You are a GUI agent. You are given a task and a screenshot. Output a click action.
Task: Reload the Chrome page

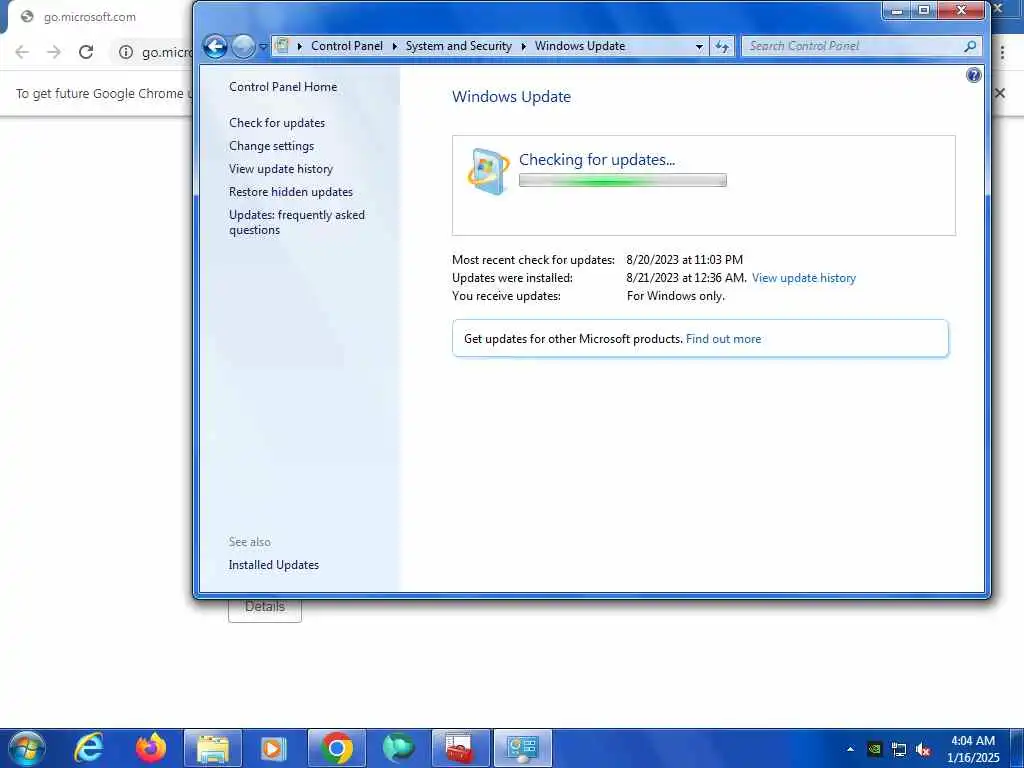[86, 52]
